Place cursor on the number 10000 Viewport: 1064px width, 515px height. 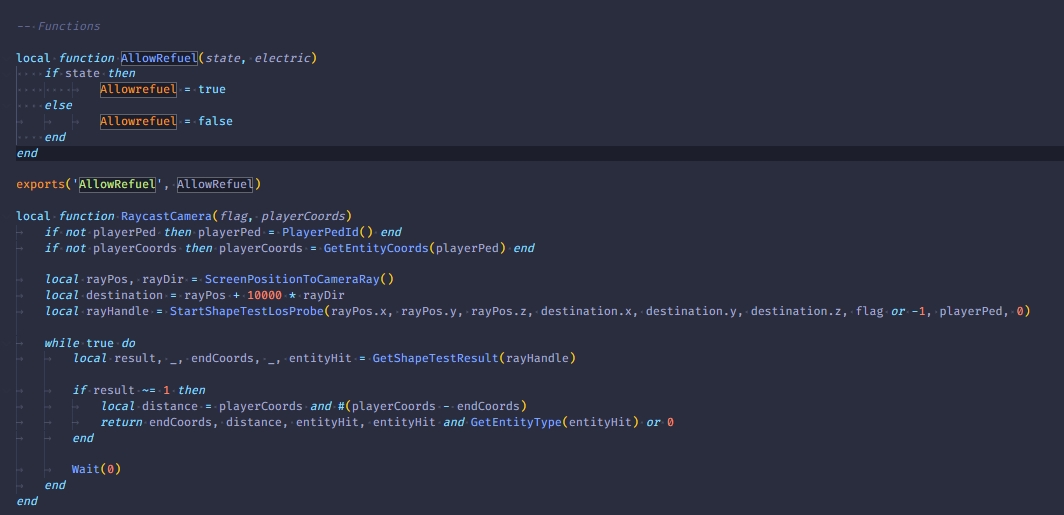(265, 295)
